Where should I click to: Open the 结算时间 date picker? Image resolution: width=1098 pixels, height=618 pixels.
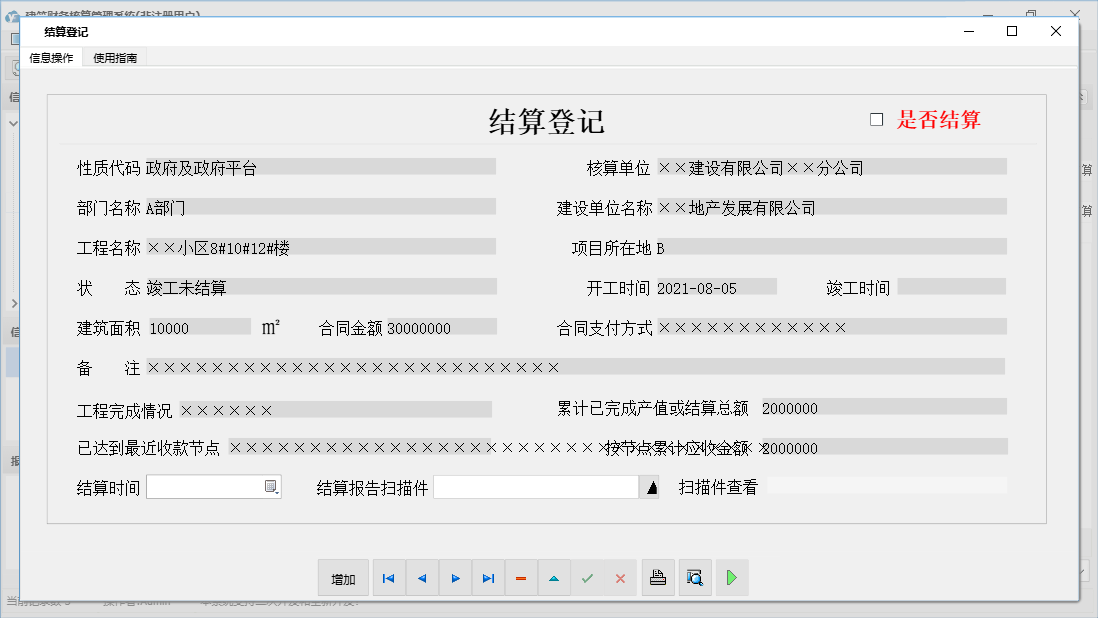point(272,486)
